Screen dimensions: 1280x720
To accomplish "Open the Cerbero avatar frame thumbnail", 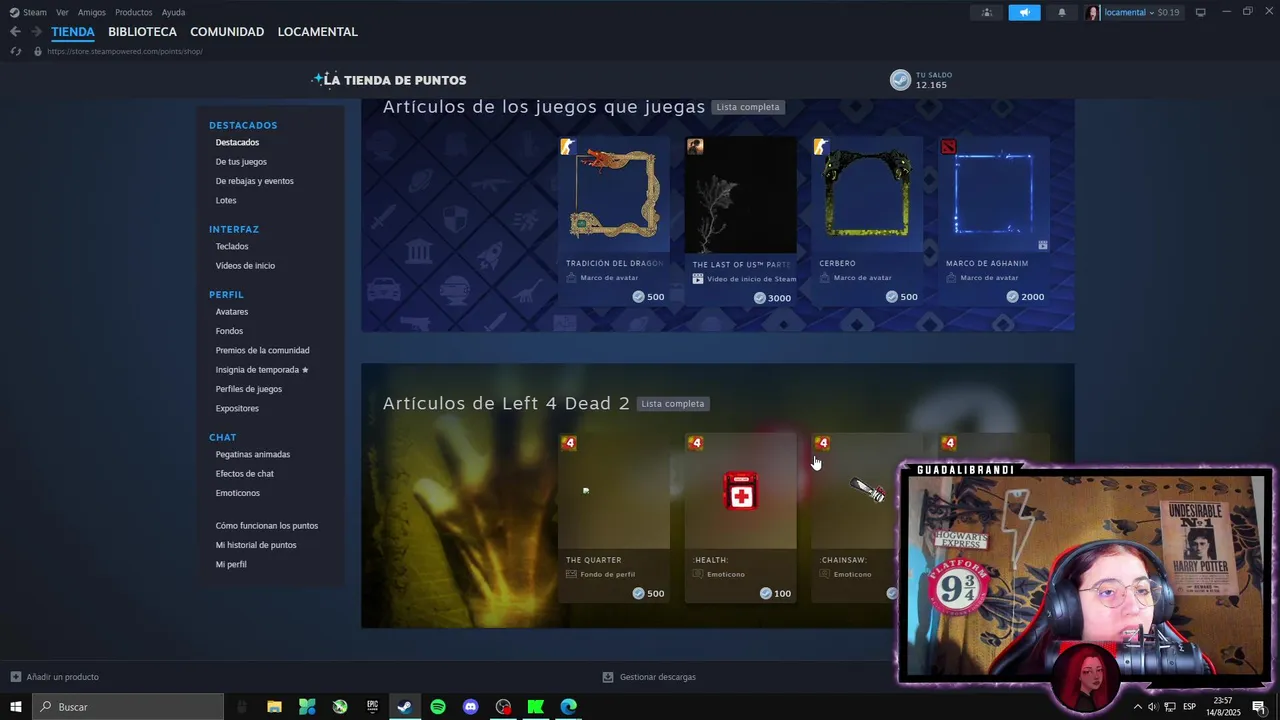I will click(x=867, y=194).
